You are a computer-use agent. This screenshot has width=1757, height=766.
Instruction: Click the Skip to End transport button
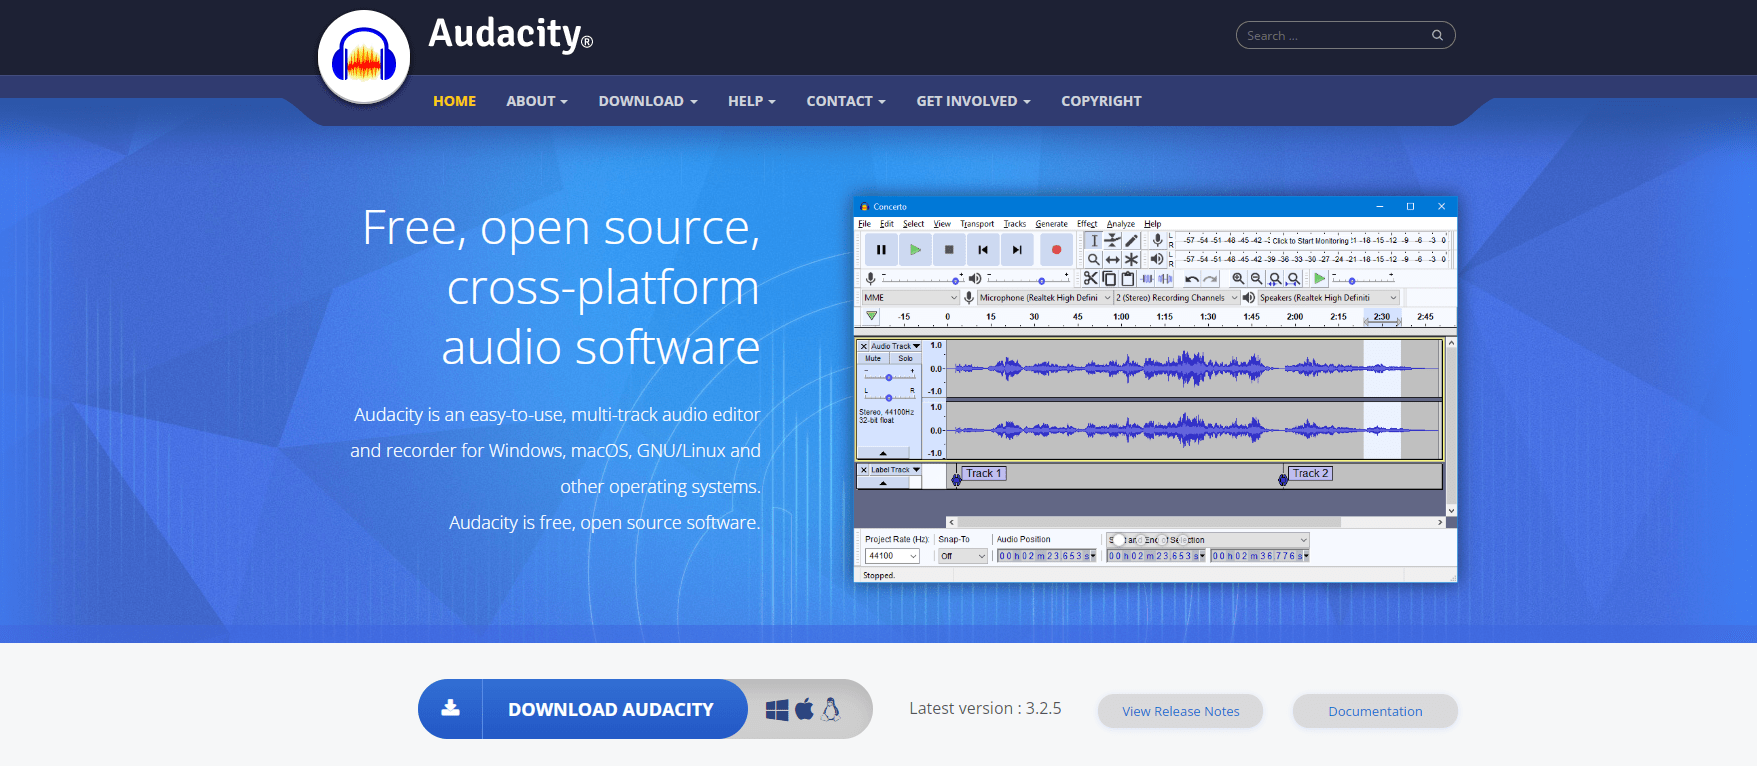pos(1017,250)
